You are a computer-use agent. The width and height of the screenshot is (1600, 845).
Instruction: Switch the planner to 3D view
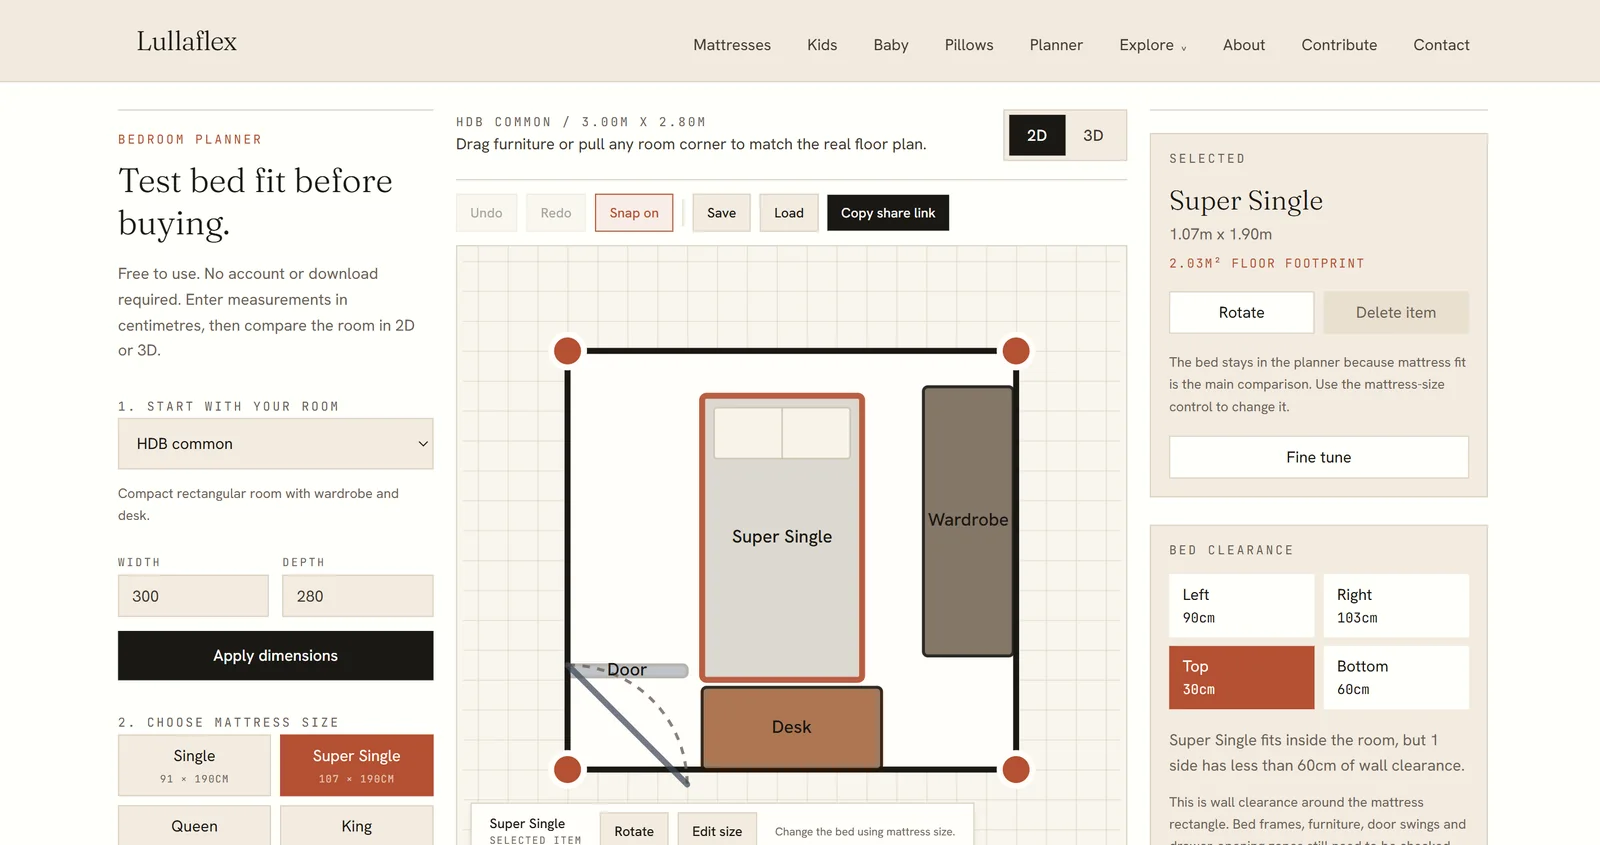(1093, 135)
